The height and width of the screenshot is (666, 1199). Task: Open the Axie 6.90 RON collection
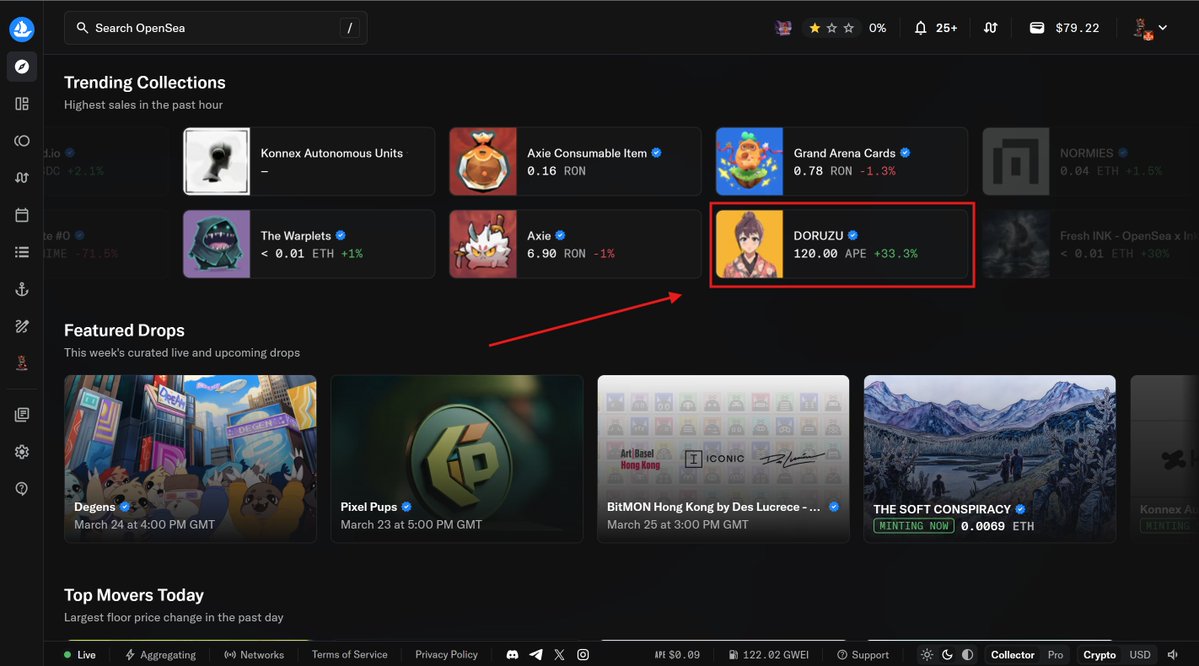[x=575, y=244]
